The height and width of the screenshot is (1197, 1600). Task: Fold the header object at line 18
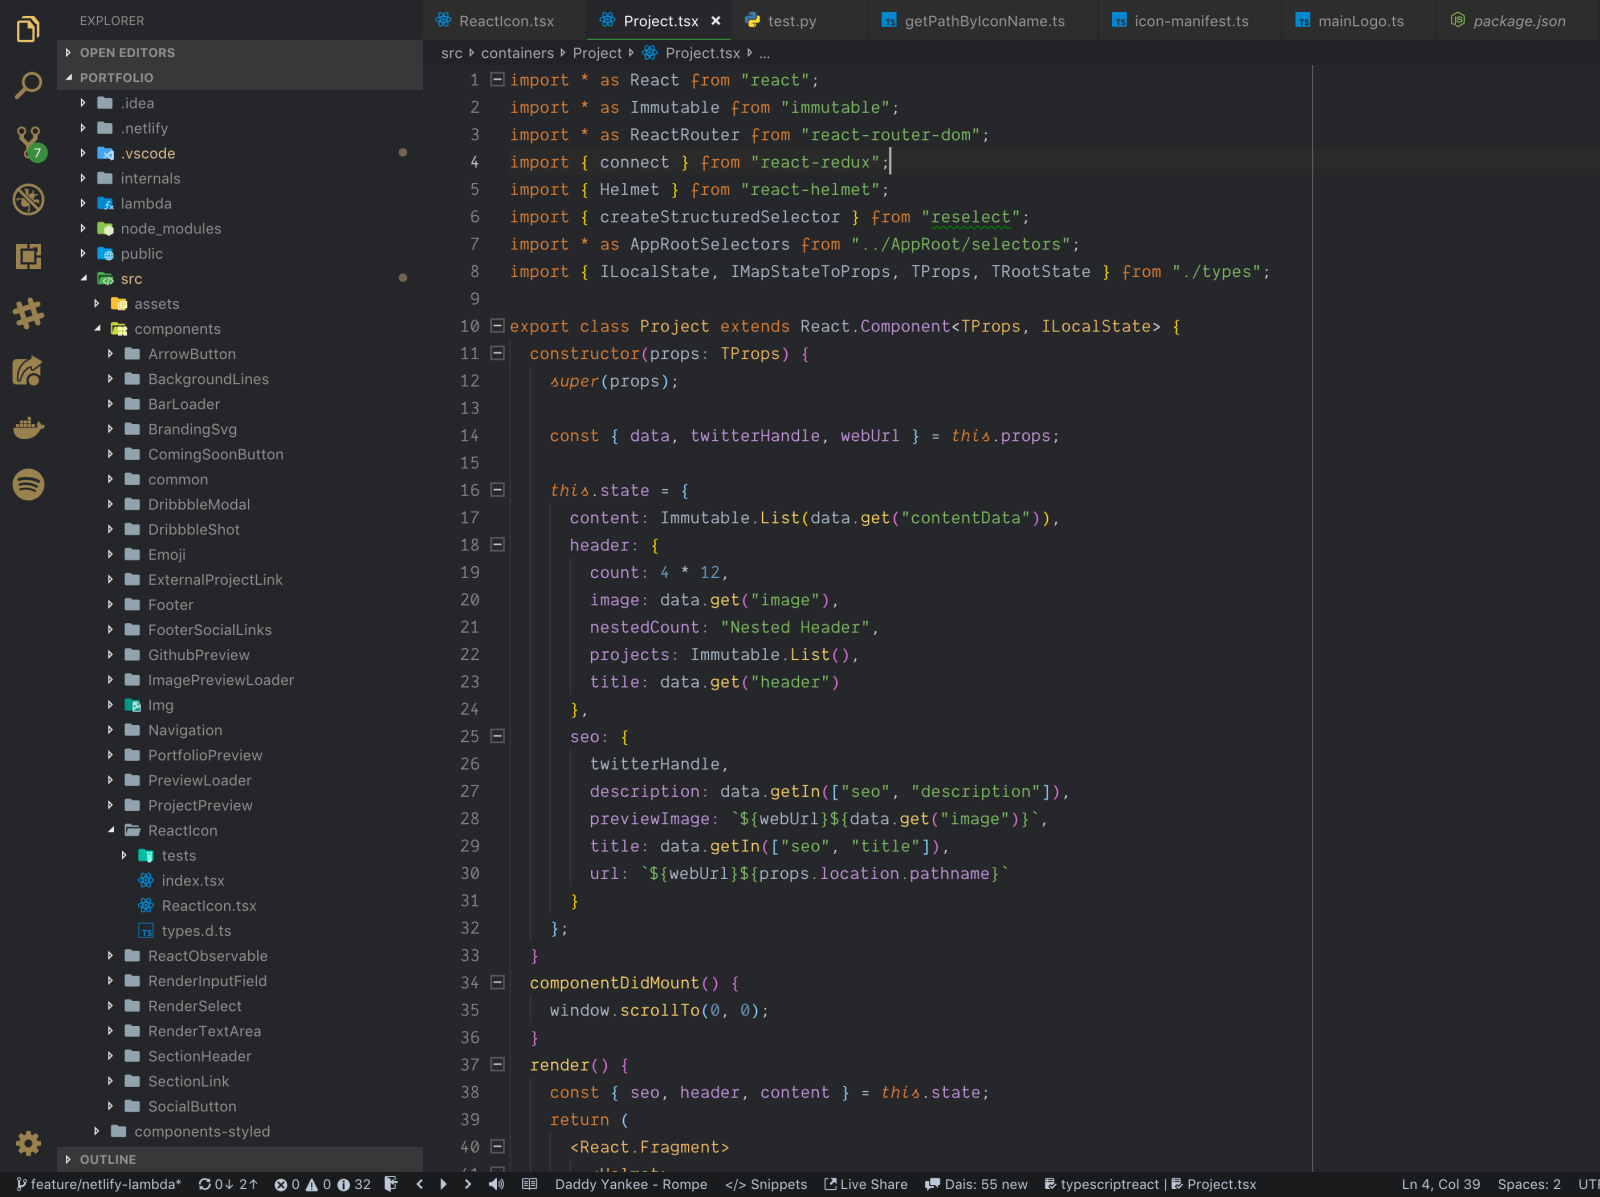497,545
